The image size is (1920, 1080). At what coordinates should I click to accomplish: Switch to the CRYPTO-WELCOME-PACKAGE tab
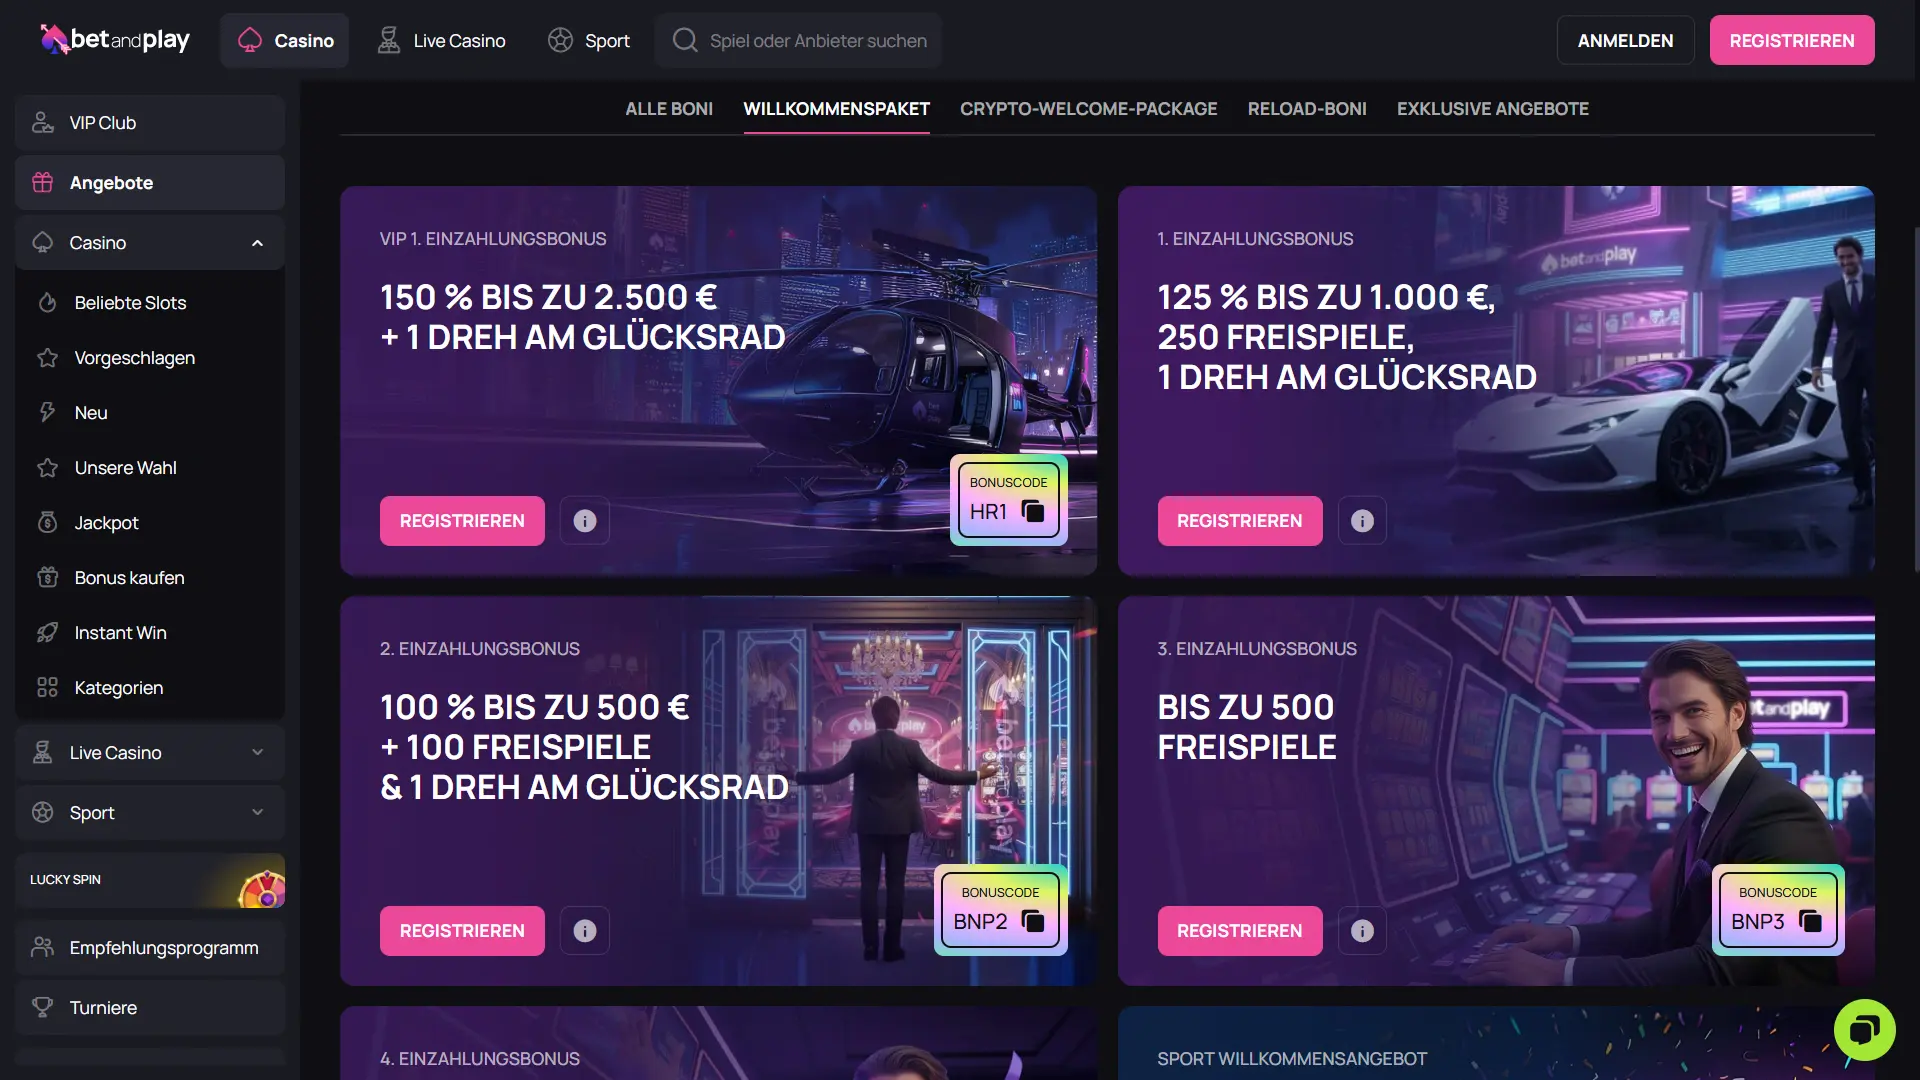click(1089, 109)
